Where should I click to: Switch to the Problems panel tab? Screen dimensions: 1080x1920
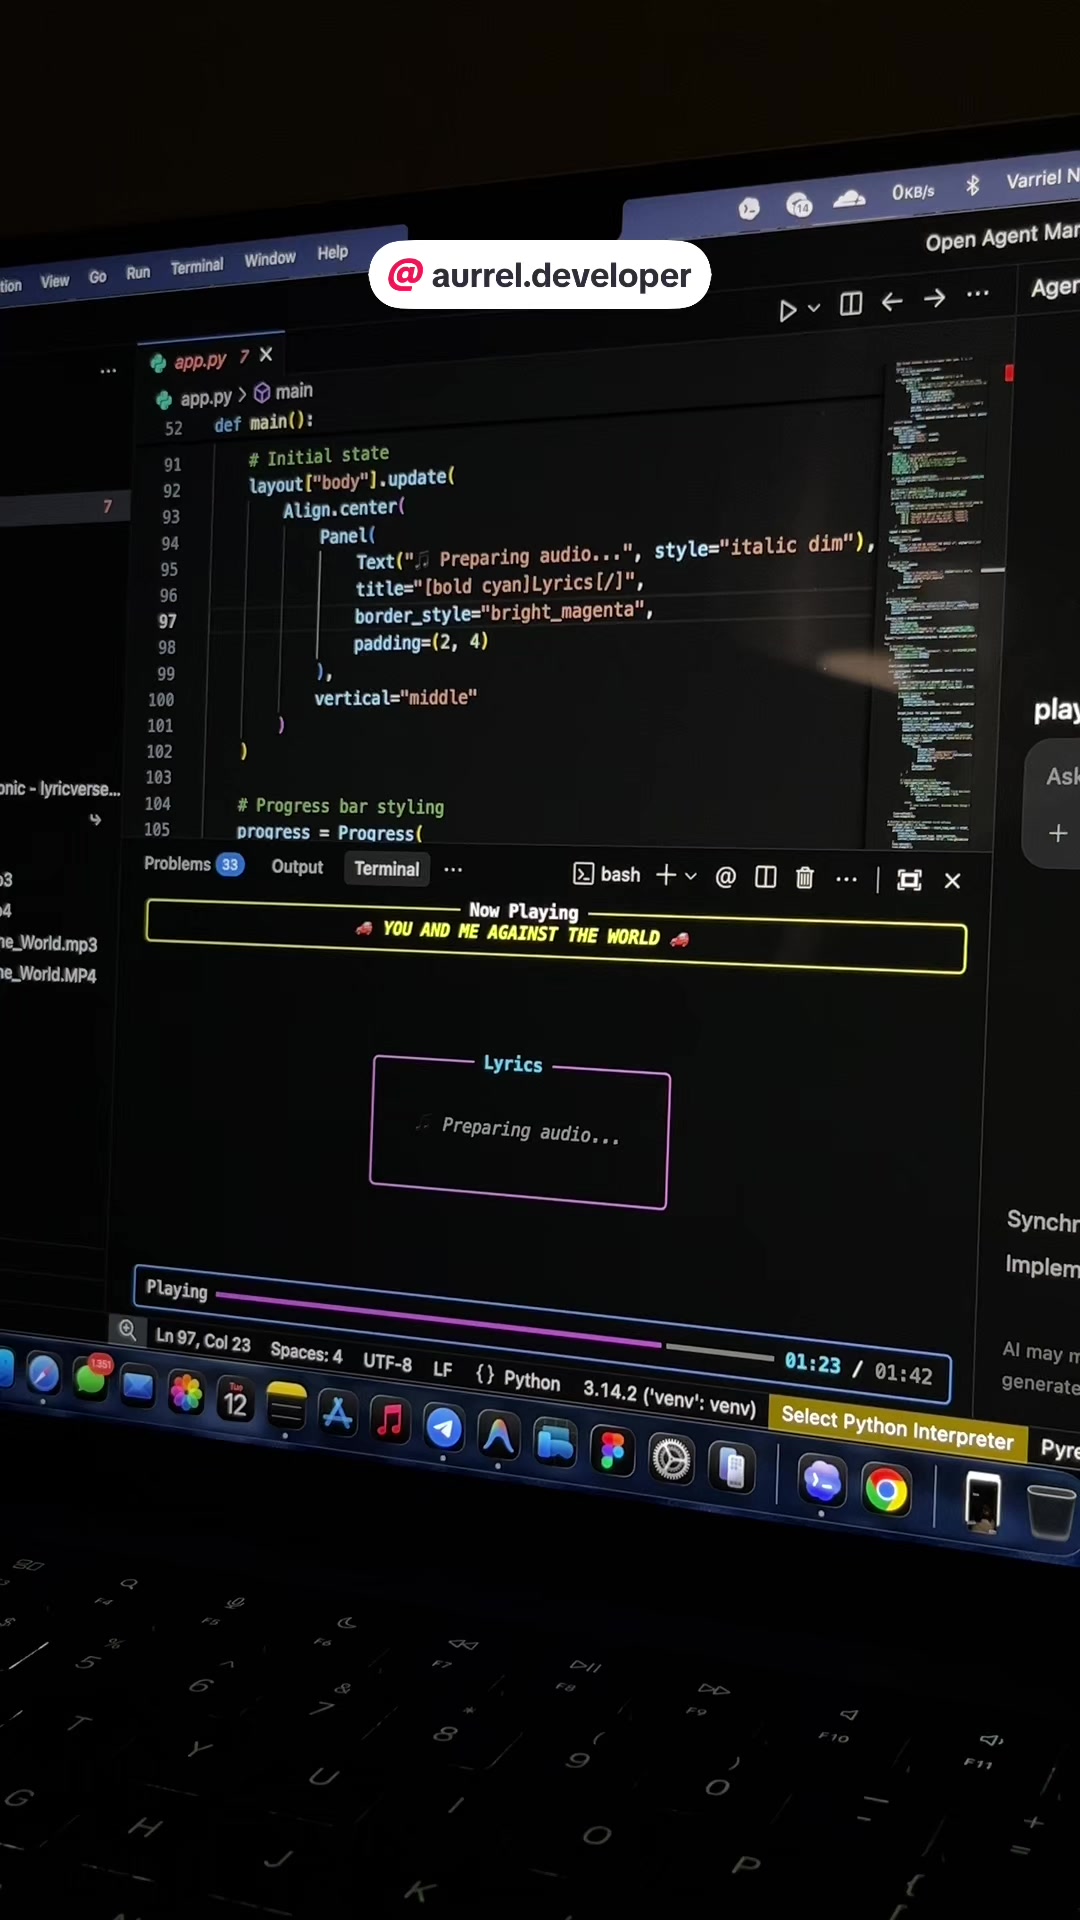click(193, 864)
